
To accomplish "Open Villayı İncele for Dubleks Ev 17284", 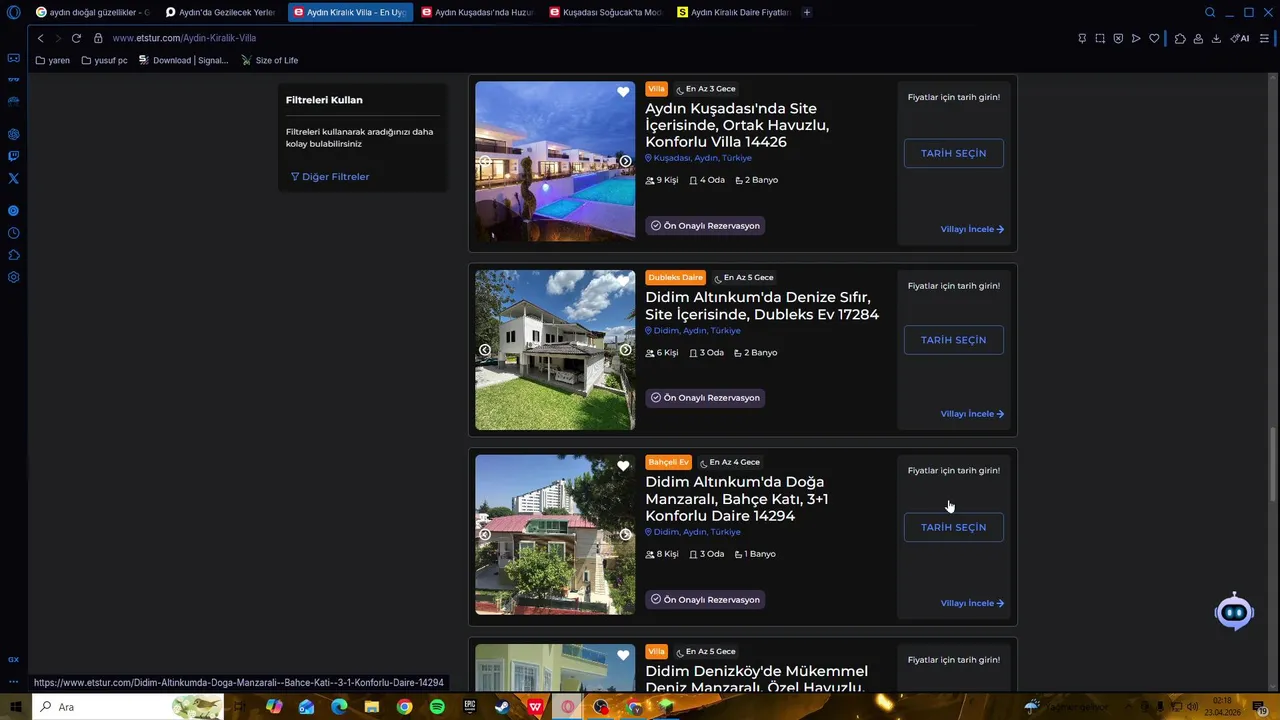I will pos(972,414).
